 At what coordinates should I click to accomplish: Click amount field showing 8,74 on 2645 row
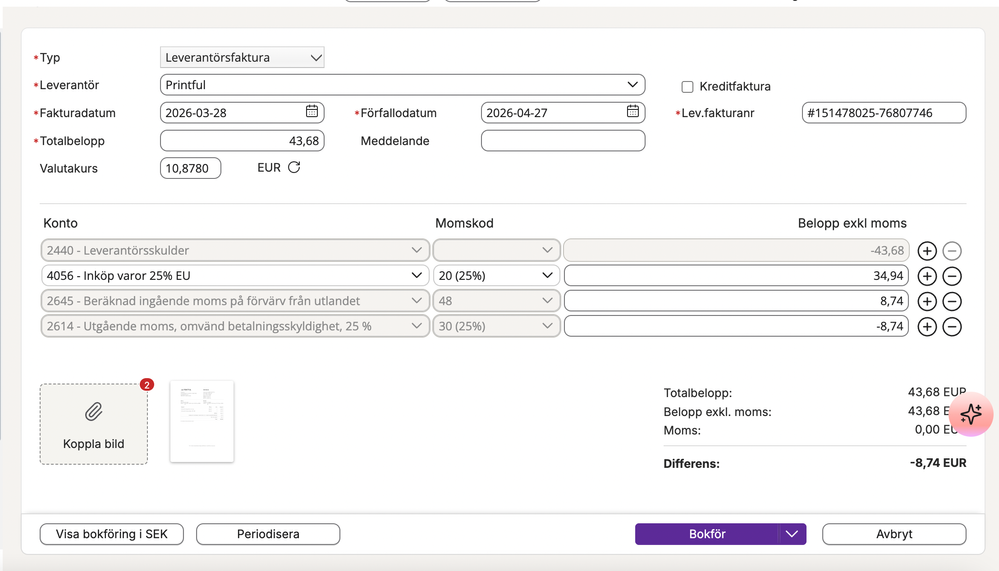point(737,301)
